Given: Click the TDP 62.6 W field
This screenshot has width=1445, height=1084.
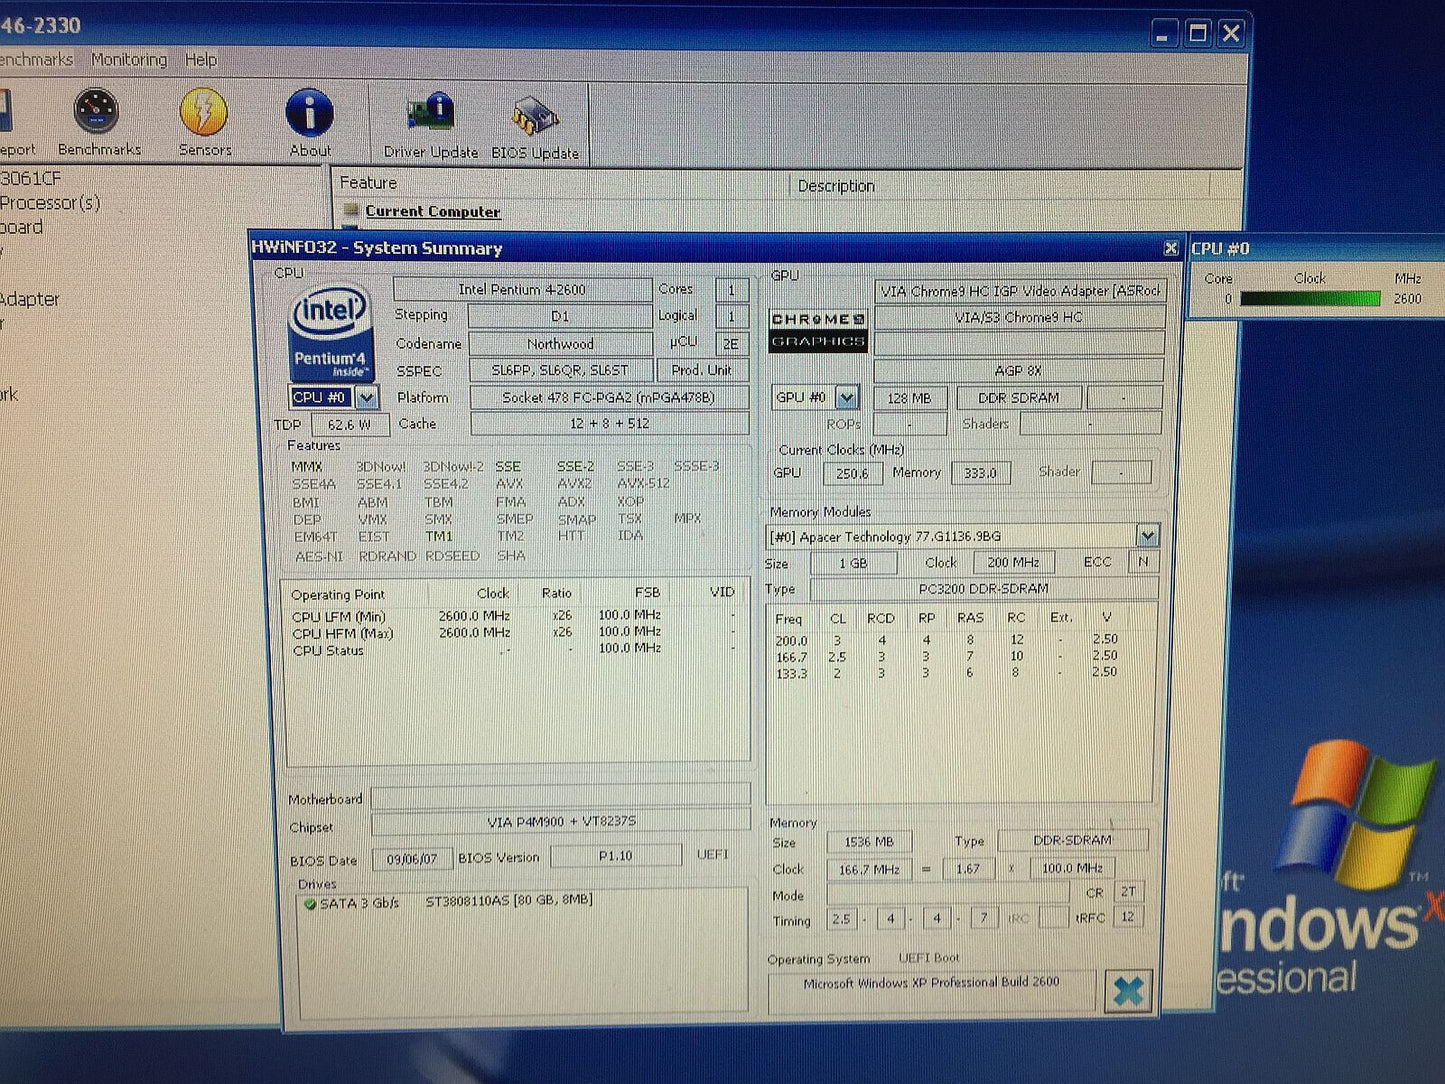Looking at the screenshot, I should (348, 425).
